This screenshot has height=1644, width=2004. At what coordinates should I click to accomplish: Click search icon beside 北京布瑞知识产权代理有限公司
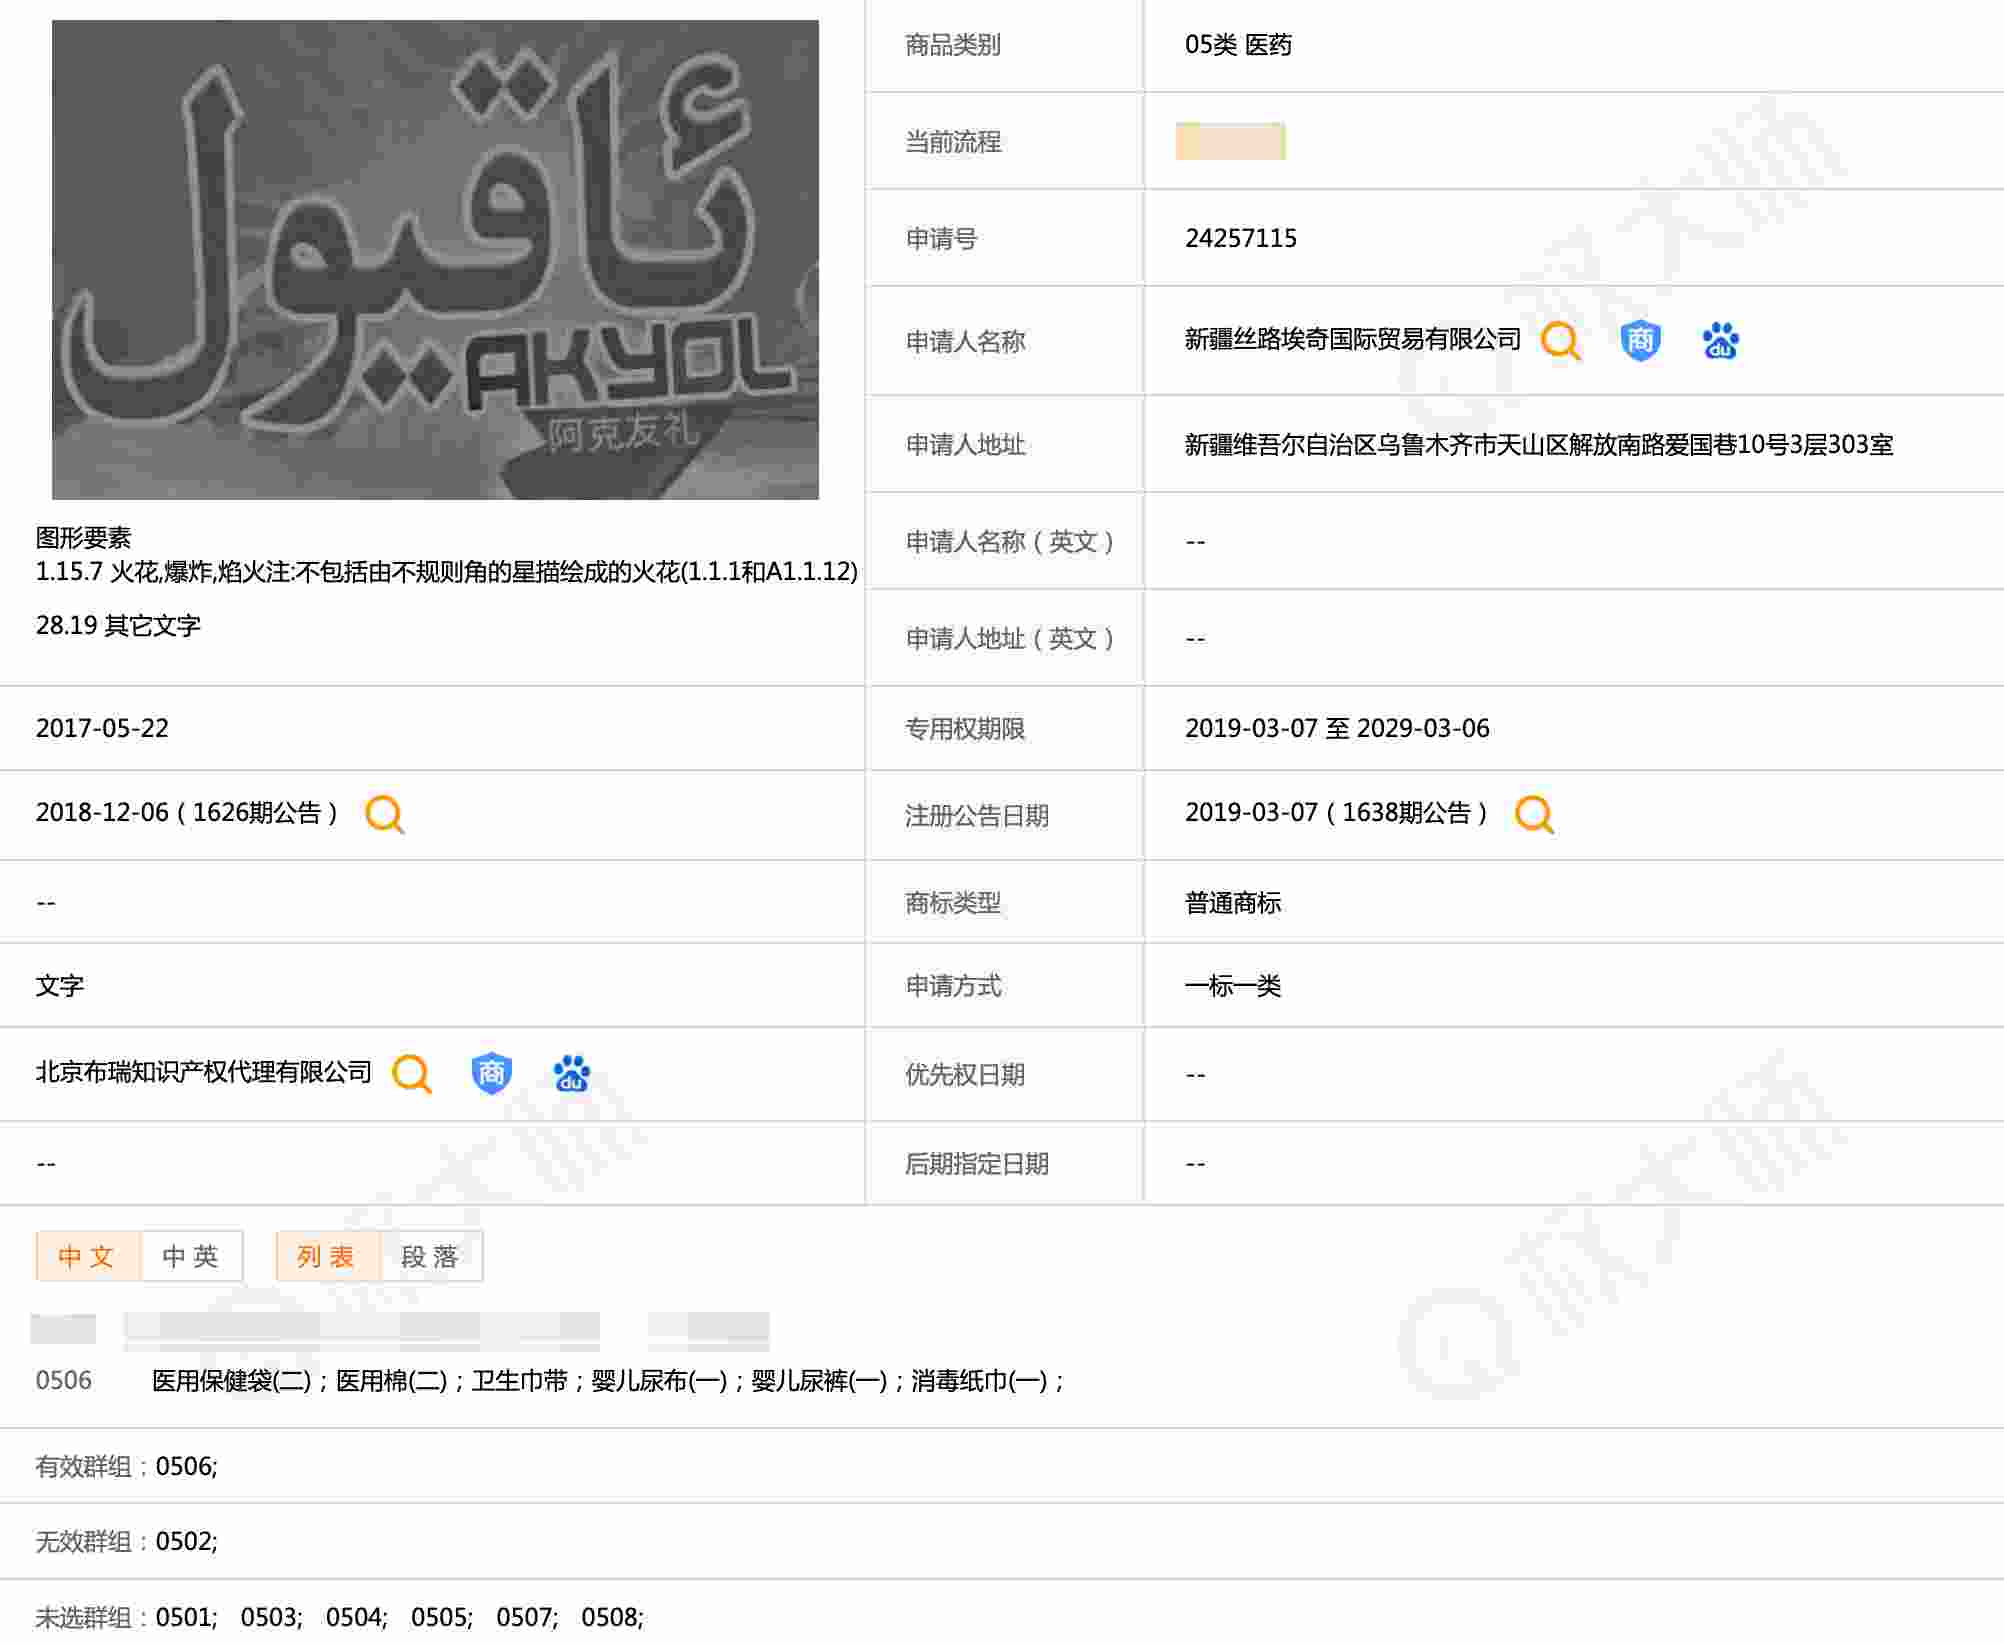click(411, 1074)
